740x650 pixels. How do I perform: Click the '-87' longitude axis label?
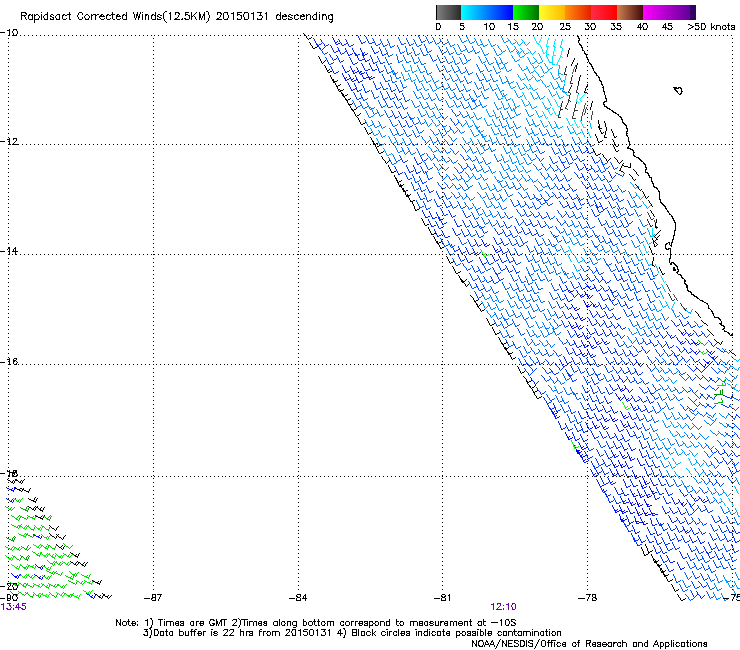click(x=153, y=598)
